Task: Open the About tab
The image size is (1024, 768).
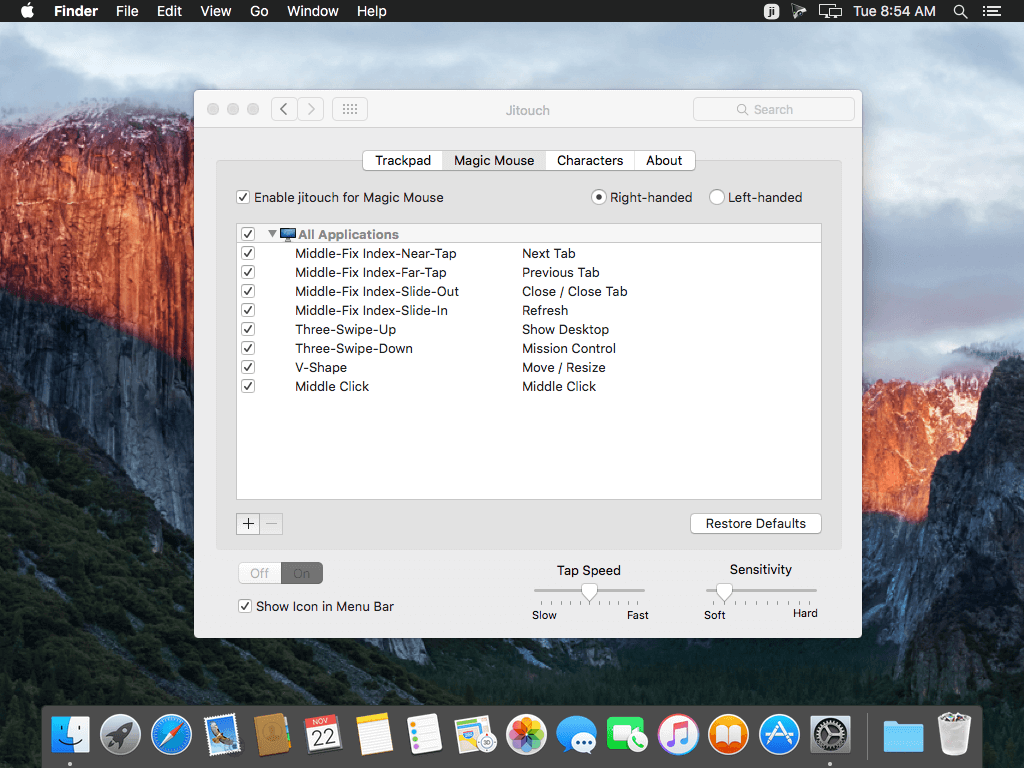Action: point(664,161)
